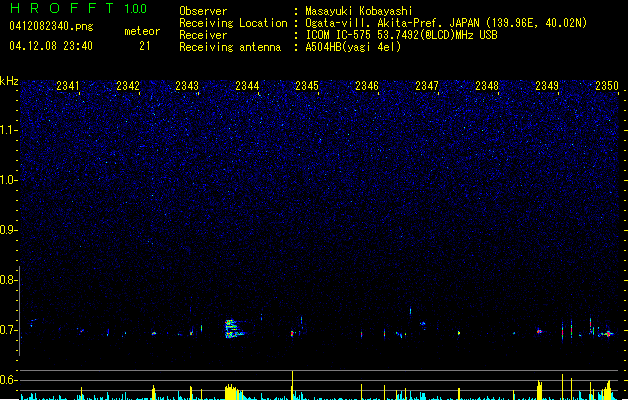Click the location text Ogata-vill. Akita-Pref. JAPAN

392,23
